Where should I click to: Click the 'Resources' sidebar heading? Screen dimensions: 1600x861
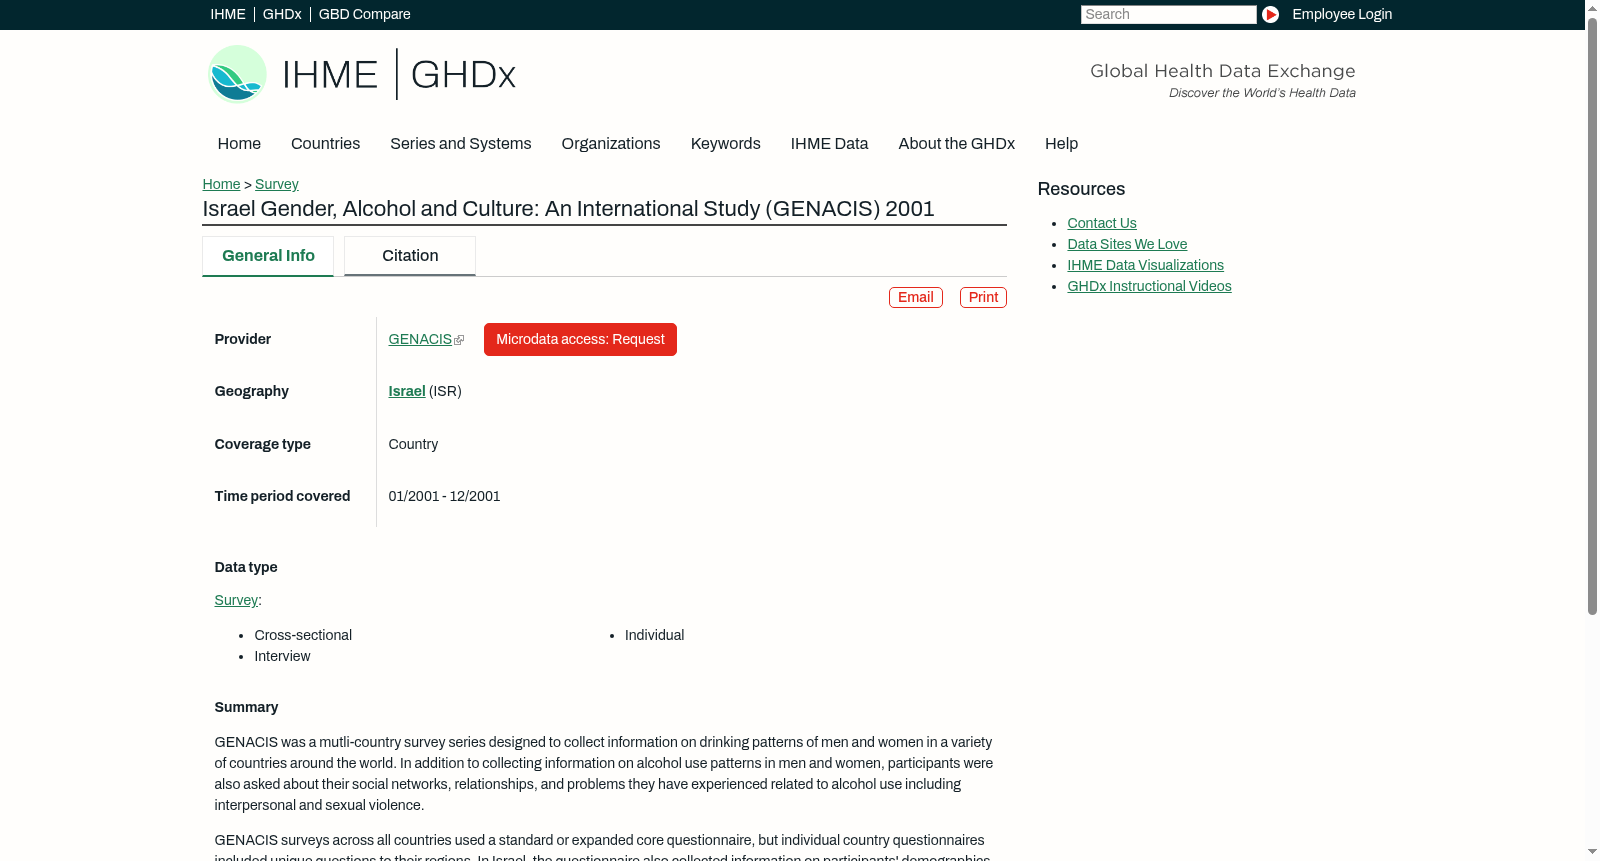pyautogui.click(x=1081, y=189)
